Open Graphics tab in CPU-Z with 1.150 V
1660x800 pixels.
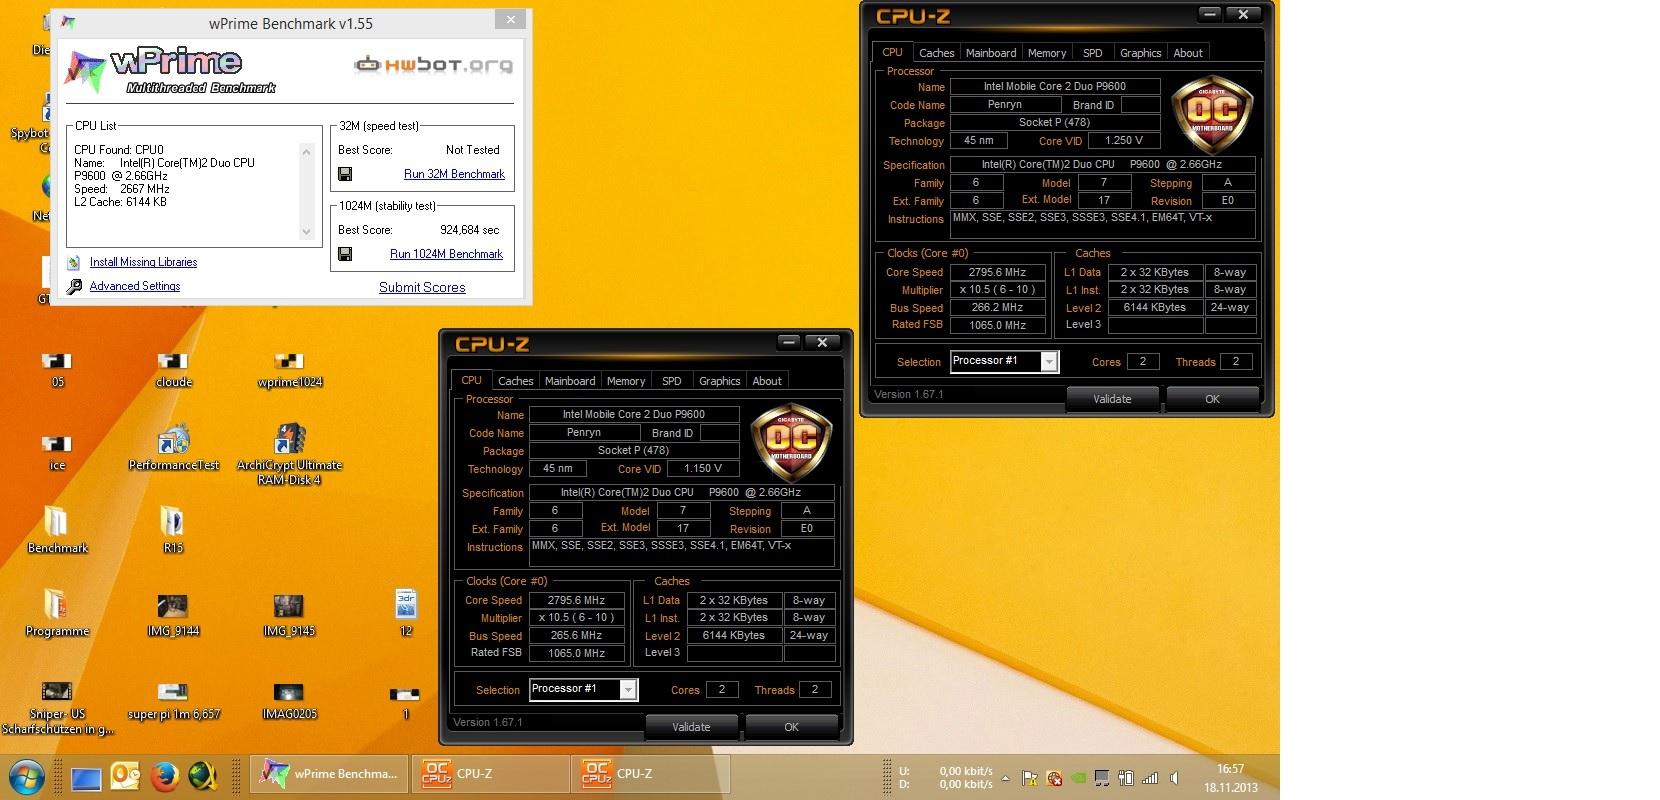click(x=719, y=381)
